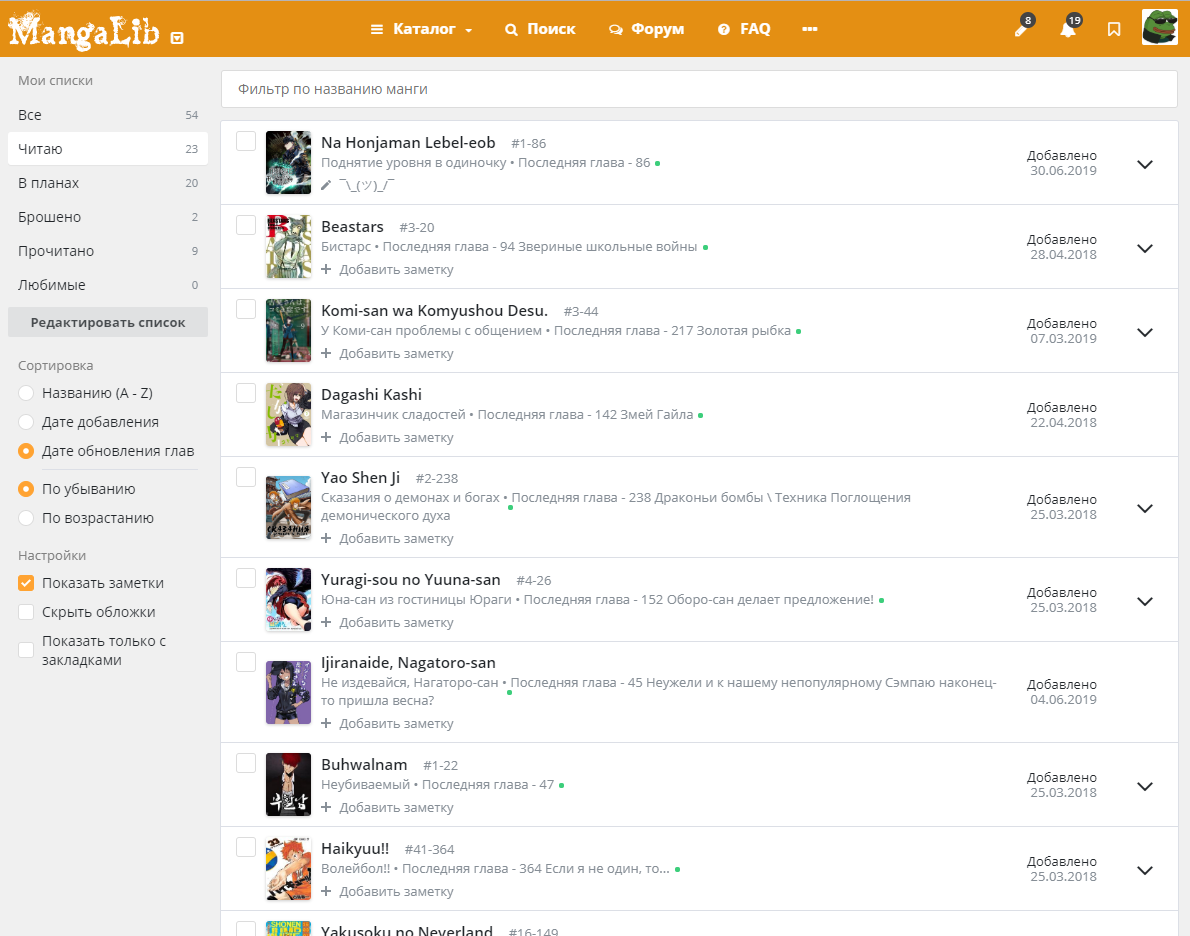This screenshot has width=1190, height=936.
Task: Show the Все list
Action: [108, 115]
